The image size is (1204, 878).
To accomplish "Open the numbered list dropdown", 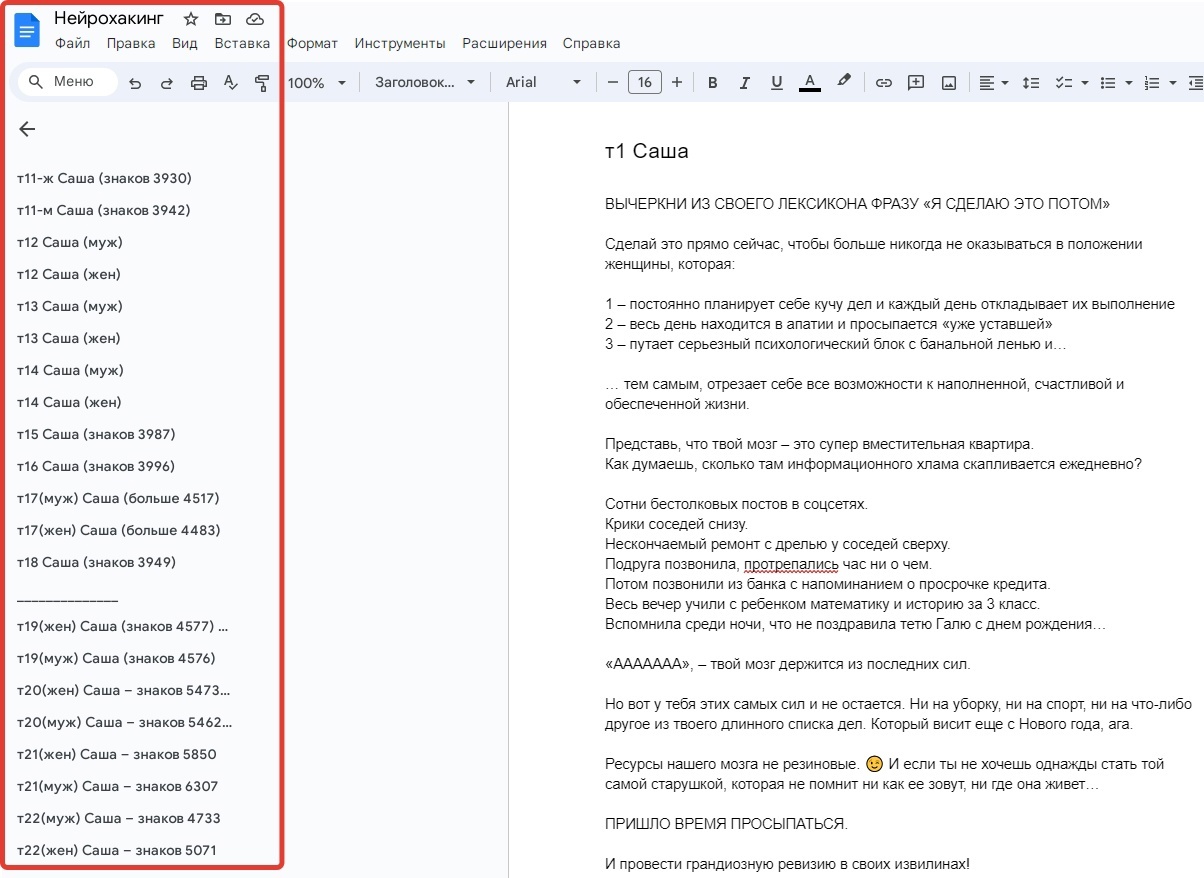I will 1173,83.
